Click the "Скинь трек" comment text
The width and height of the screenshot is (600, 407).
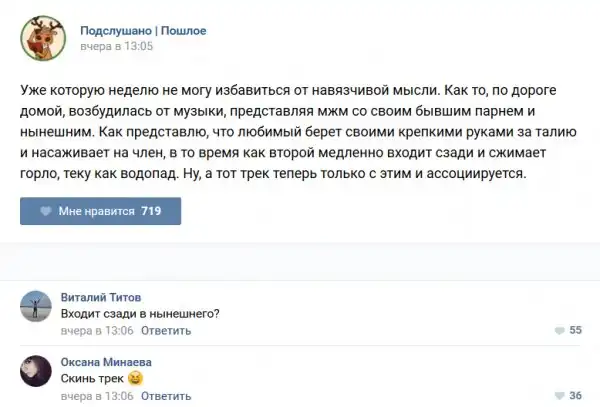[94, 379]
